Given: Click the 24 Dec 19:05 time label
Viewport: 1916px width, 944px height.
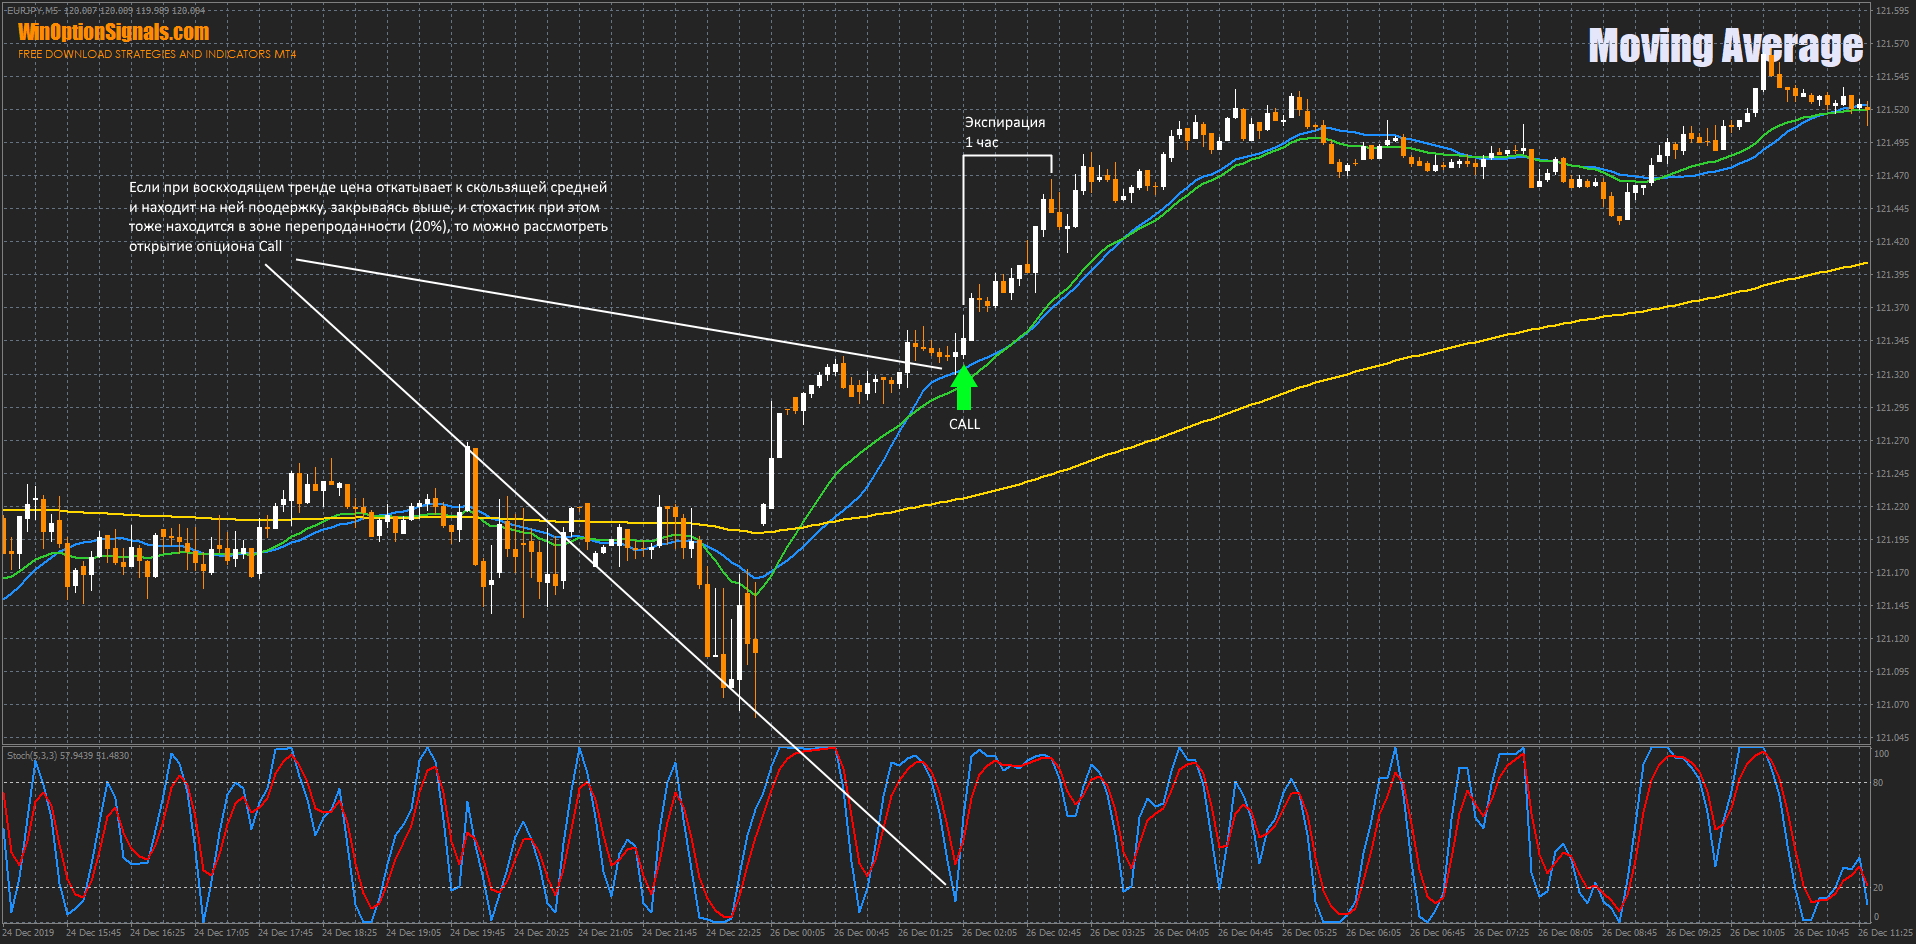Looking at the screenshot, I should (413, 933).
